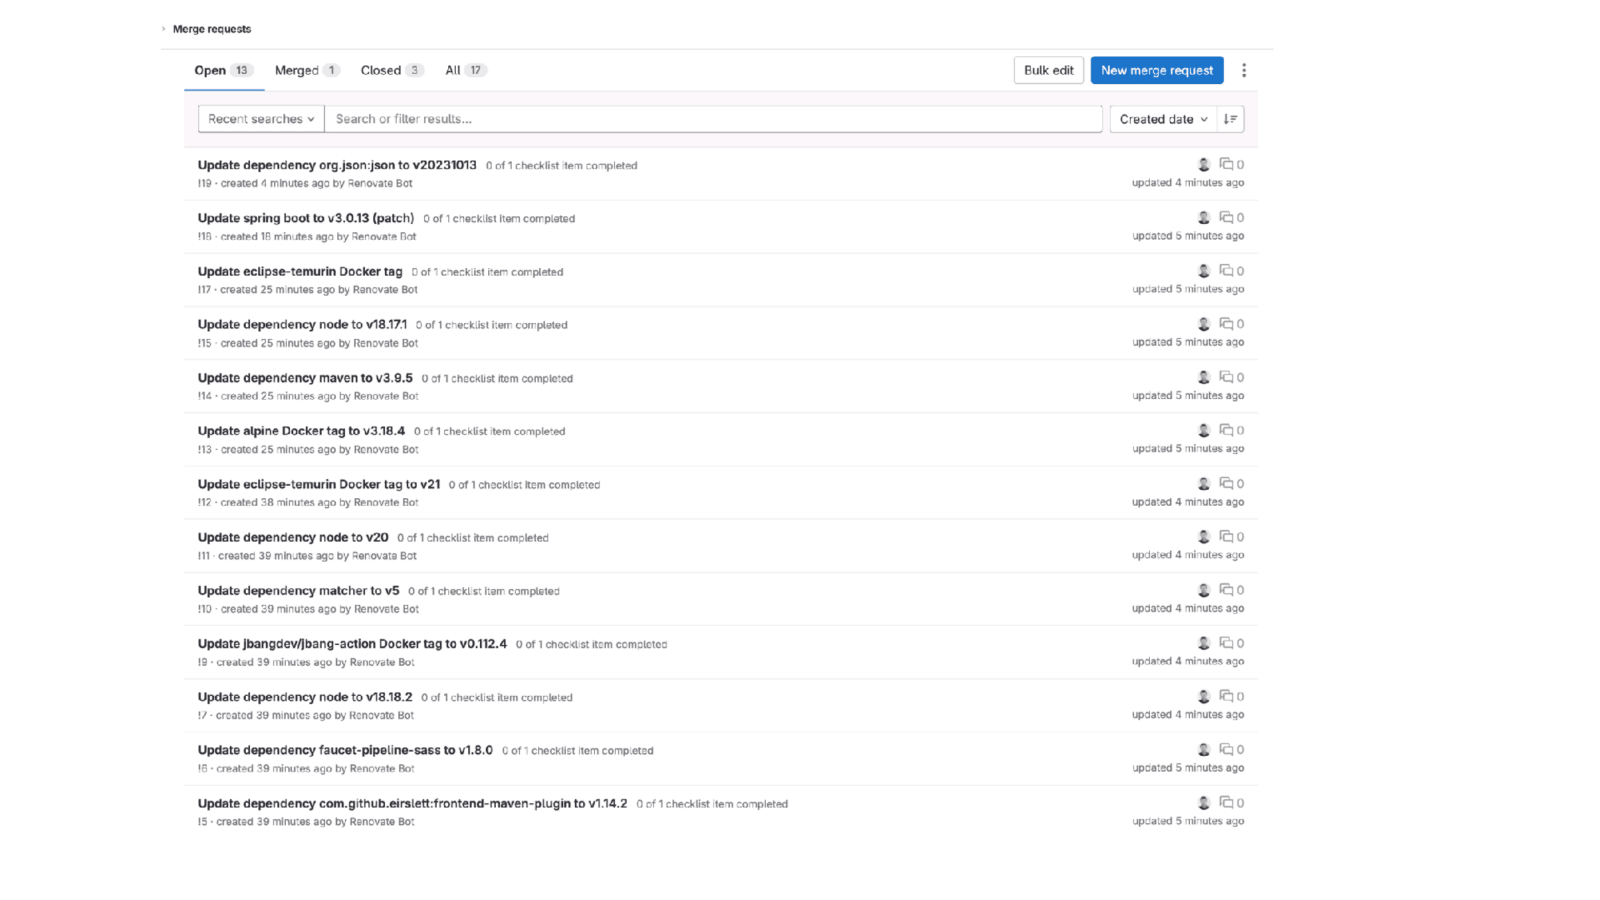Click assignee avatar for maven v3.9.5 update
The height and width of the screenshot is (900, 1600).
[1204, 377]
